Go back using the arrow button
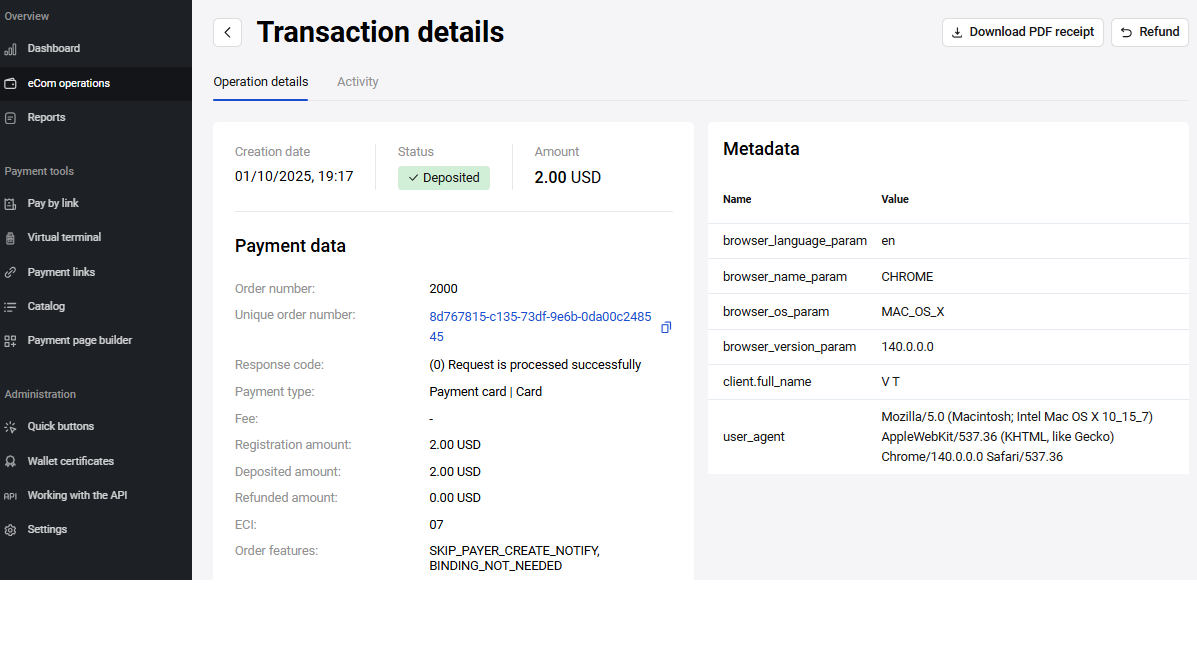 coord(227,32)
